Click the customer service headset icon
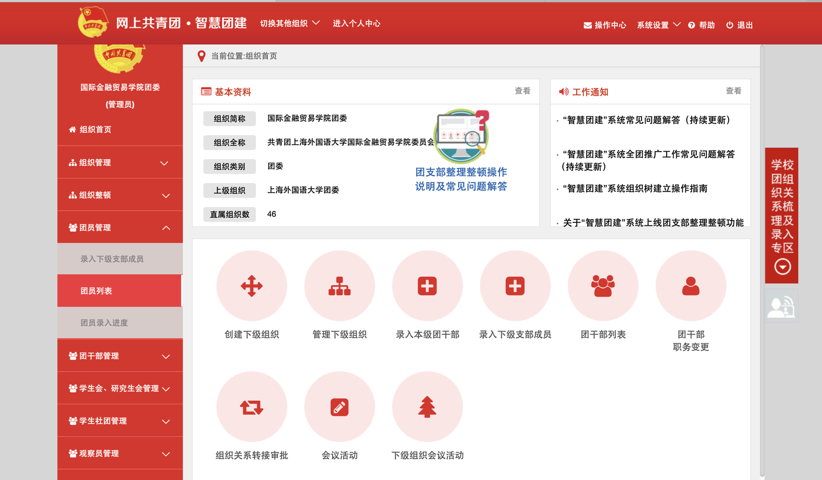 tap(781, 308)
